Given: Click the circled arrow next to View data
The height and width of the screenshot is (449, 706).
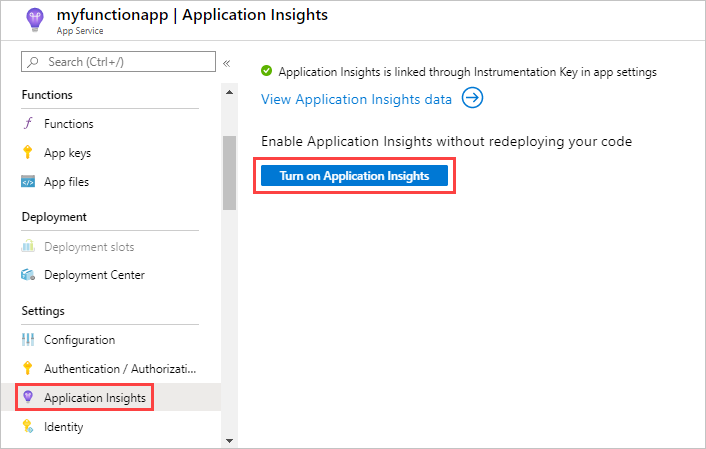Looking at the screenshot, I should pyautogui.click(x=472, y=98).
